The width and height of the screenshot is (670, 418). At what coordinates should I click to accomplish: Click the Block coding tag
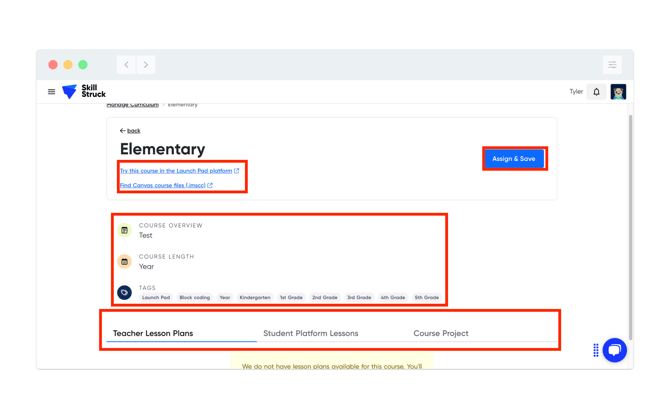(194, 298)
